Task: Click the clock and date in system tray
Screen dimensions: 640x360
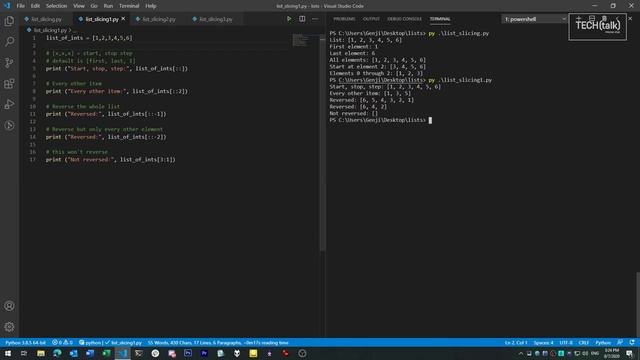Action: (x=611, y=353)
